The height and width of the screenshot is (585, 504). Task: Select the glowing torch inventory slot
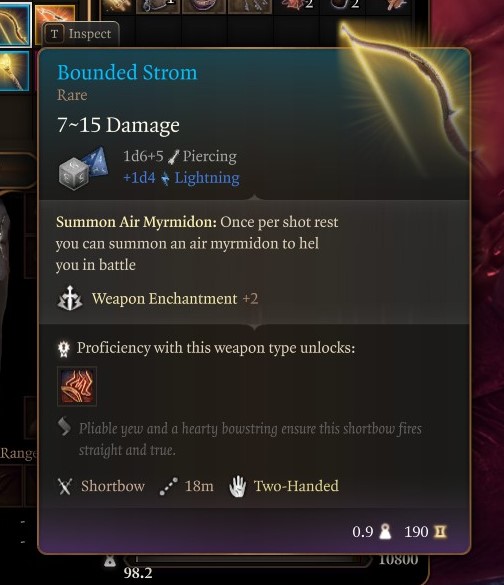[13, 71]
